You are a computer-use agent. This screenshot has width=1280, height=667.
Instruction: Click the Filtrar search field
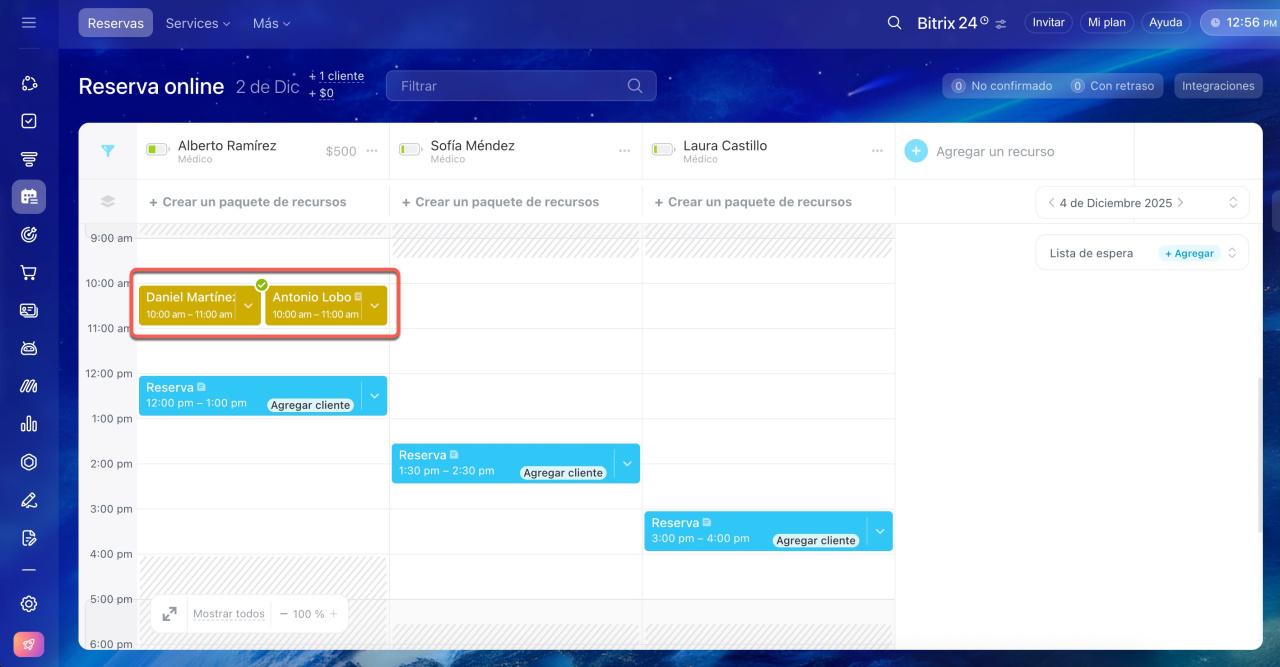[510, 86]
